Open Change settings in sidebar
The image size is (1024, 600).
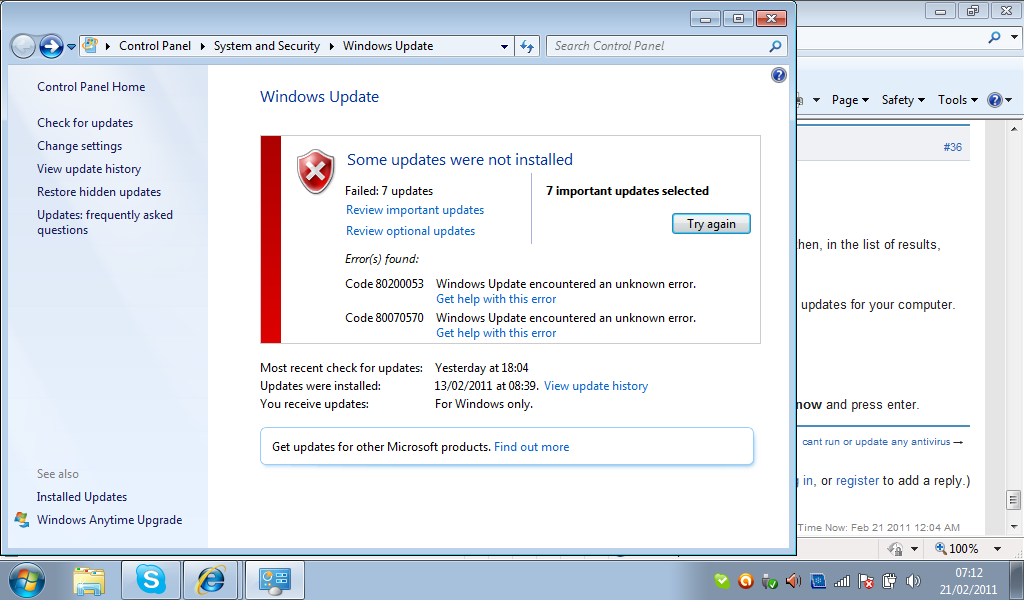pyautogui.click(x=80, y=146)
